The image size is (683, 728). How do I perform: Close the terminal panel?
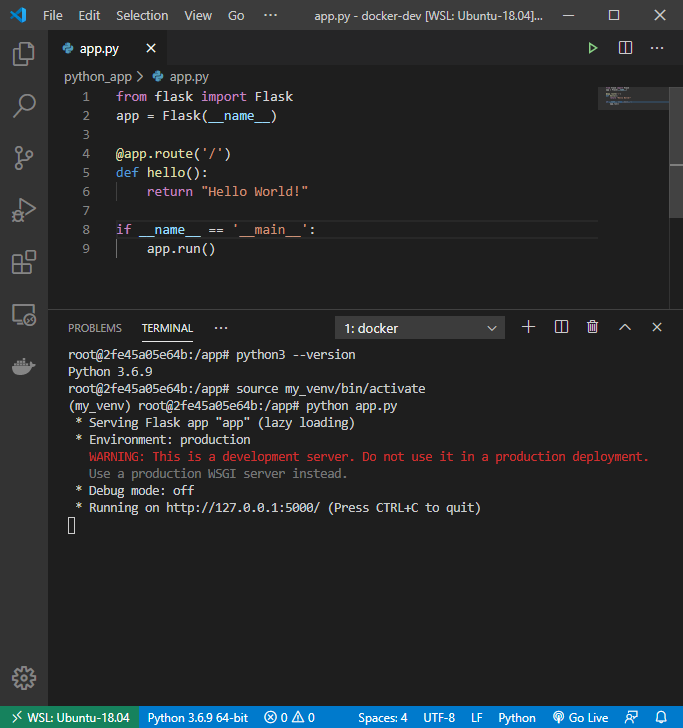(657, 327)
